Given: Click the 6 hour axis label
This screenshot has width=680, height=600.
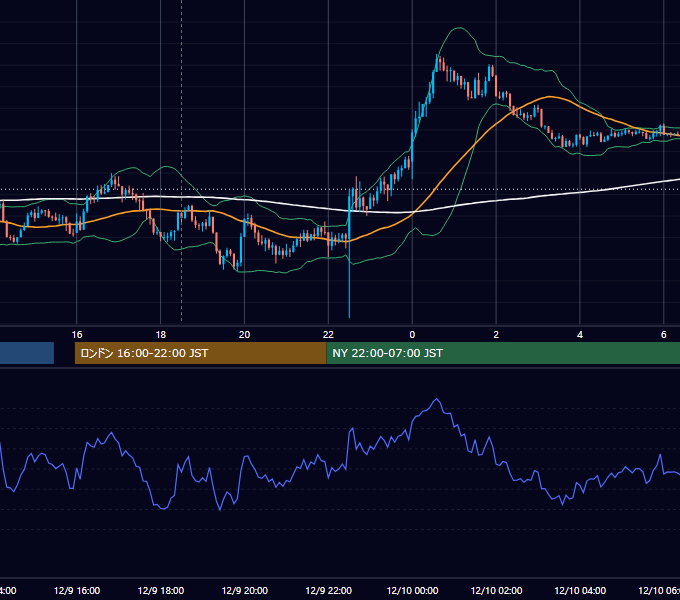Looking at the screenshot, I should (664, 335).
